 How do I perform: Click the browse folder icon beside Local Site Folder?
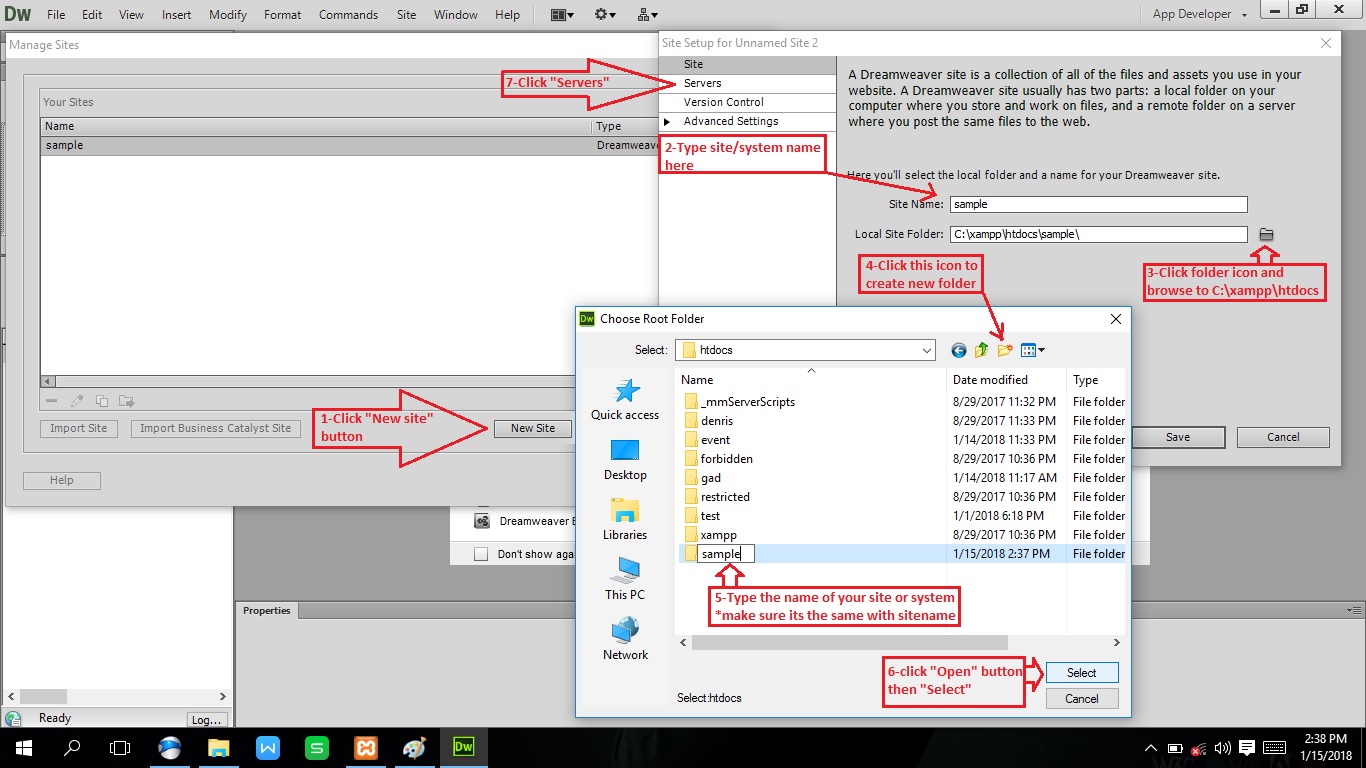(x=1266, y=234)
